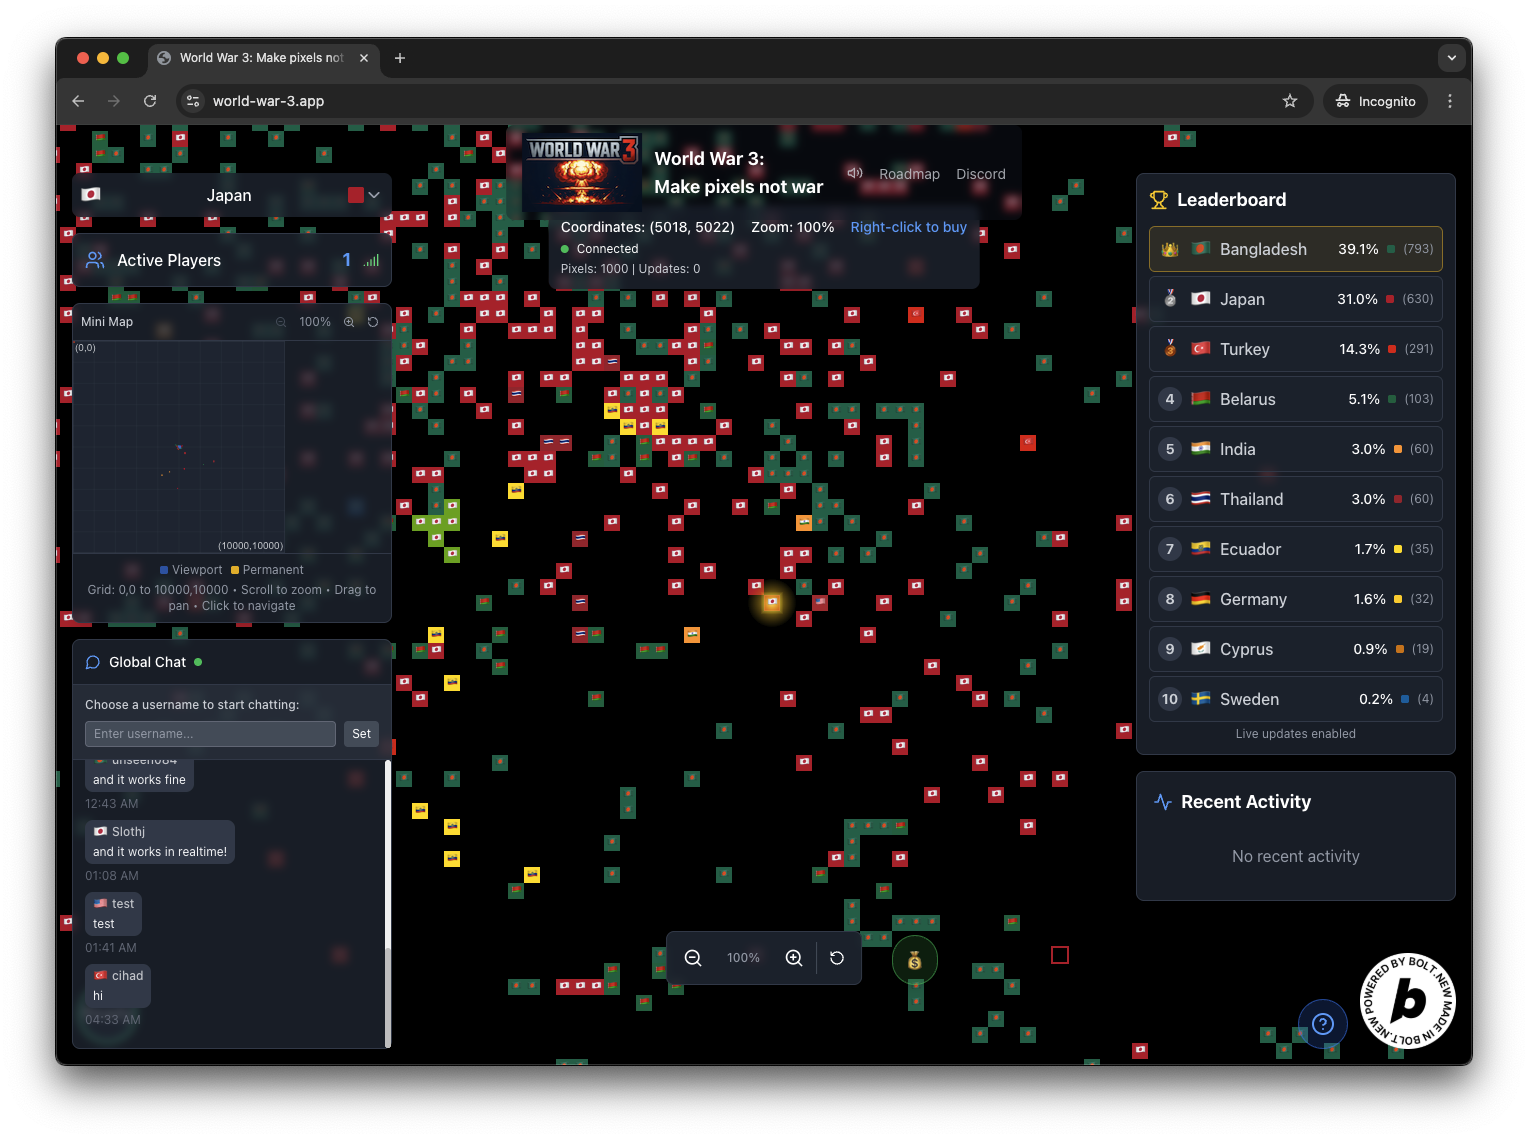This screenshot has width=1528, height=1139.
Task: Click the red outlined empty pixel square
Action: pyautogui.click(x=1060, y=955)
